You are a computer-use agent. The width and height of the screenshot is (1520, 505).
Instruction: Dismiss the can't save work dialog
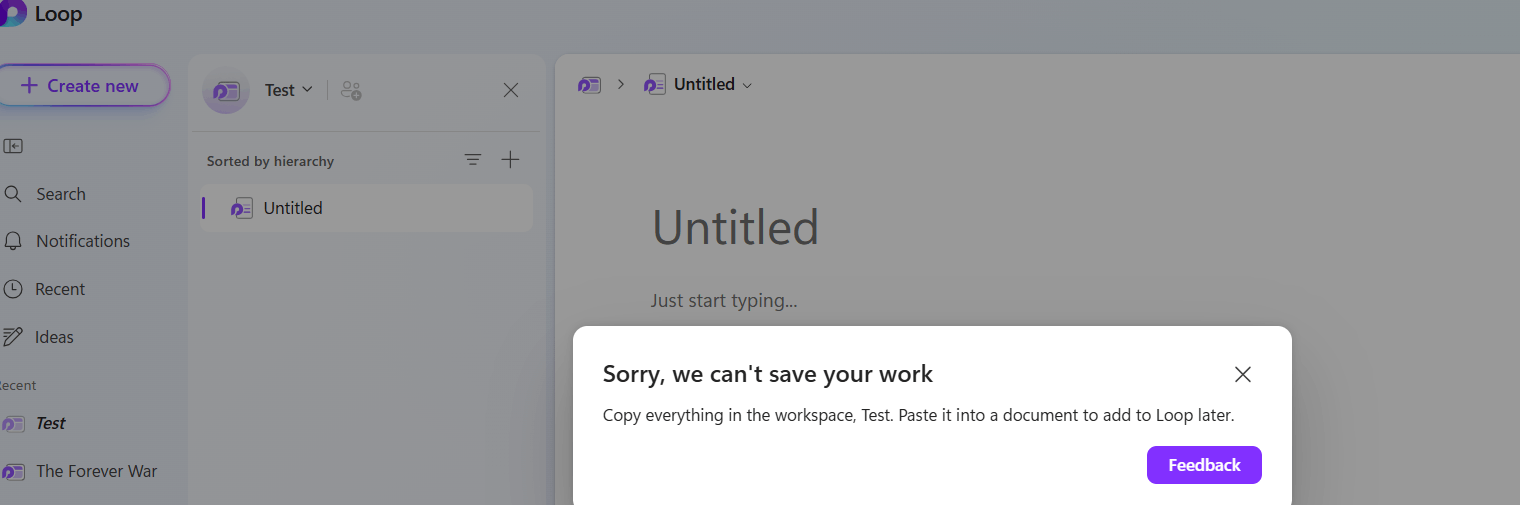pos(1243,375)
